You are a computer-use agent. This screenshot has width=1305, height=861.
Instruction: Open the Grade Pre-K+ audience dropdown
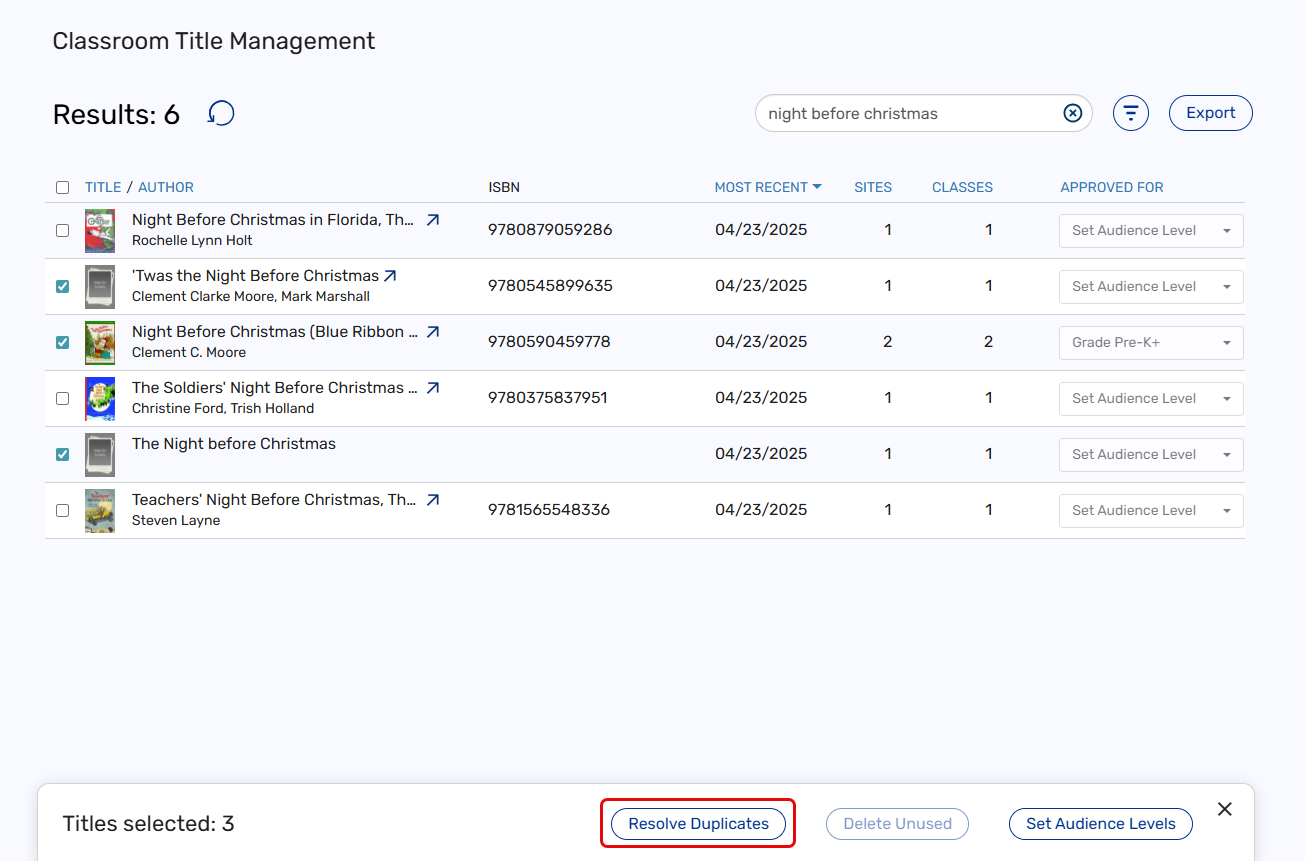tap(1151, 342)
